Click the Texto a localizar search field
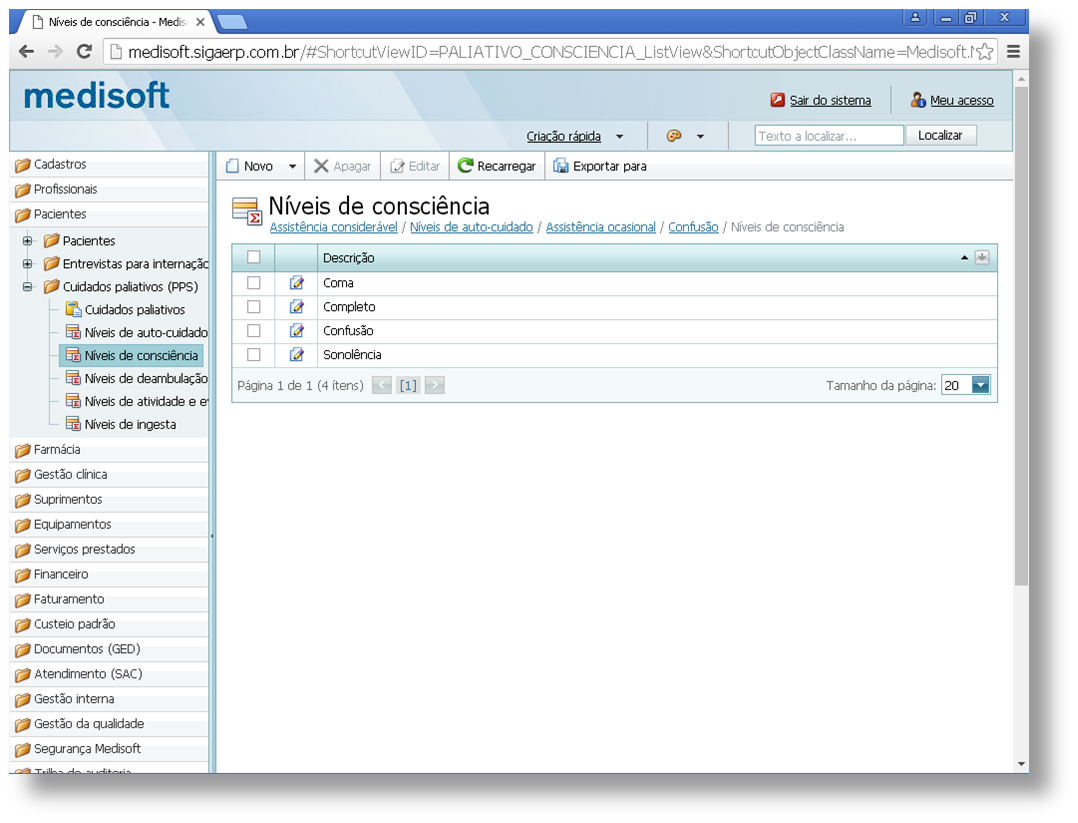 (828, 135)
